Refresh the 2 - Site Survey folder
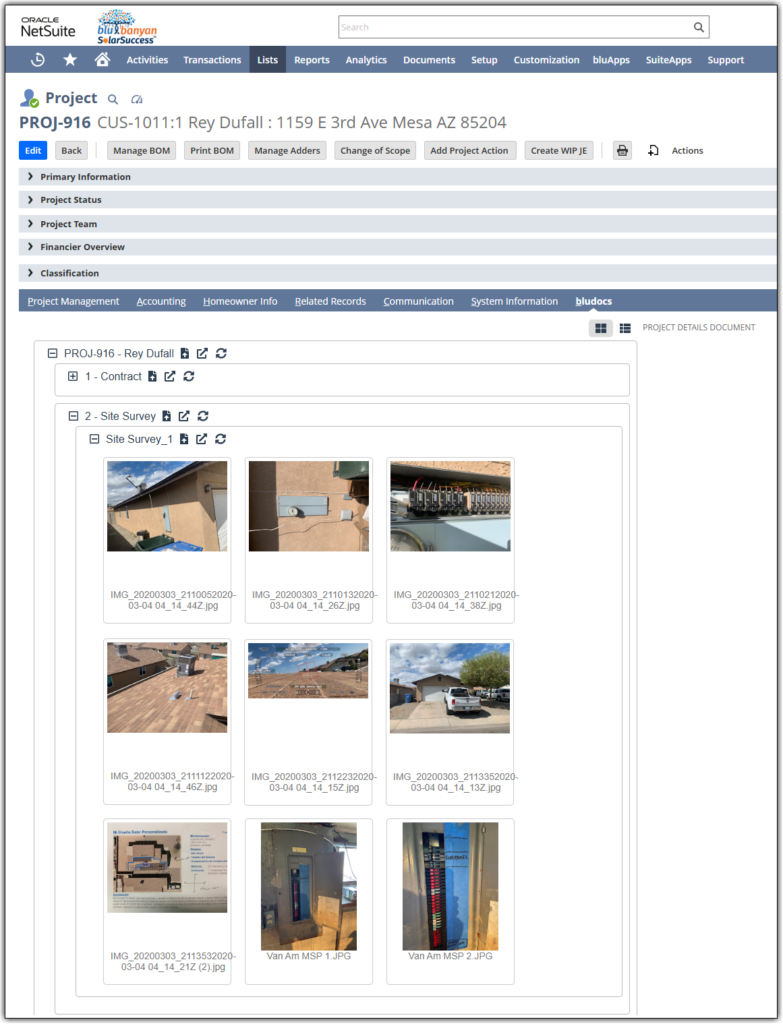Image resolution: width=783 pixels, height=1024 pixels. tap(203, 416)
